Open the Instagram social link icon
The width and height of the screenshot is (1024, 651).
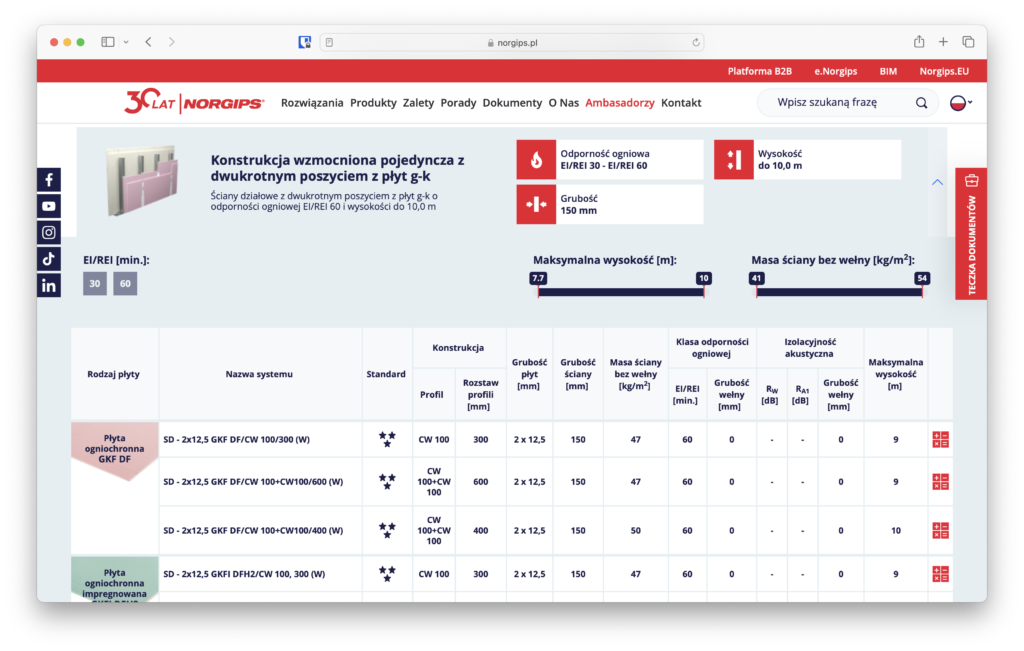pyautogui.click(x=49, y=232)
